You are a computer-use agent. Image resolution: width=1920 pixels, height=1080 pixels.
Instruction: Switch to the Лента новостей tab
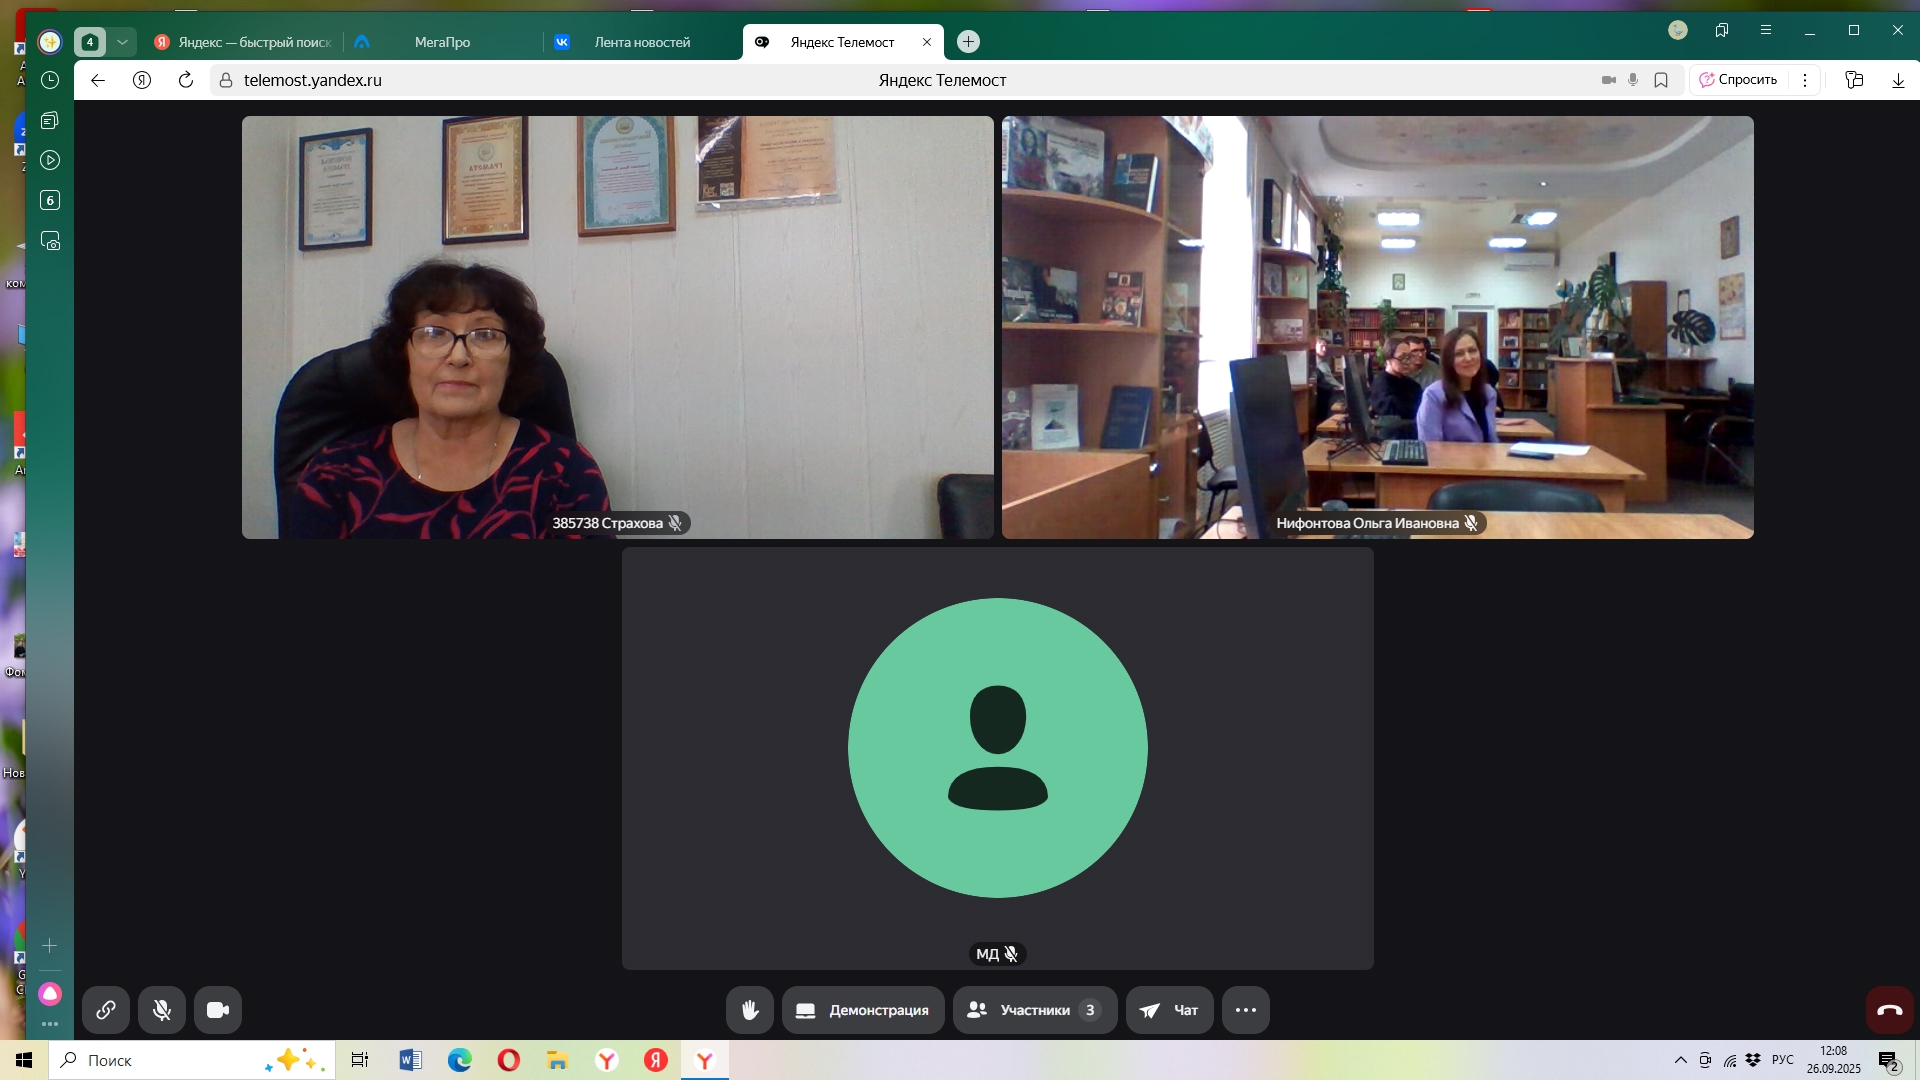pyautogui.click(x=642, y=42)
